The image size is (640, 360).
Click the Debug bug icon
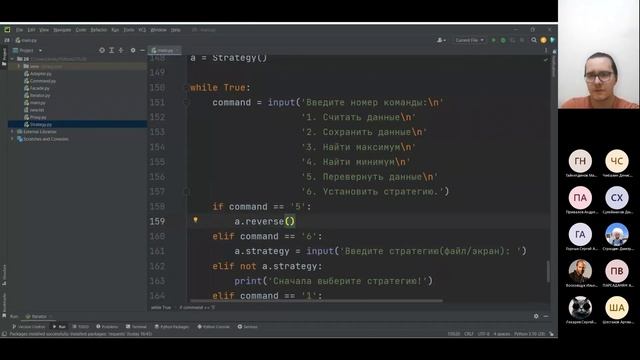pos(503,40)
